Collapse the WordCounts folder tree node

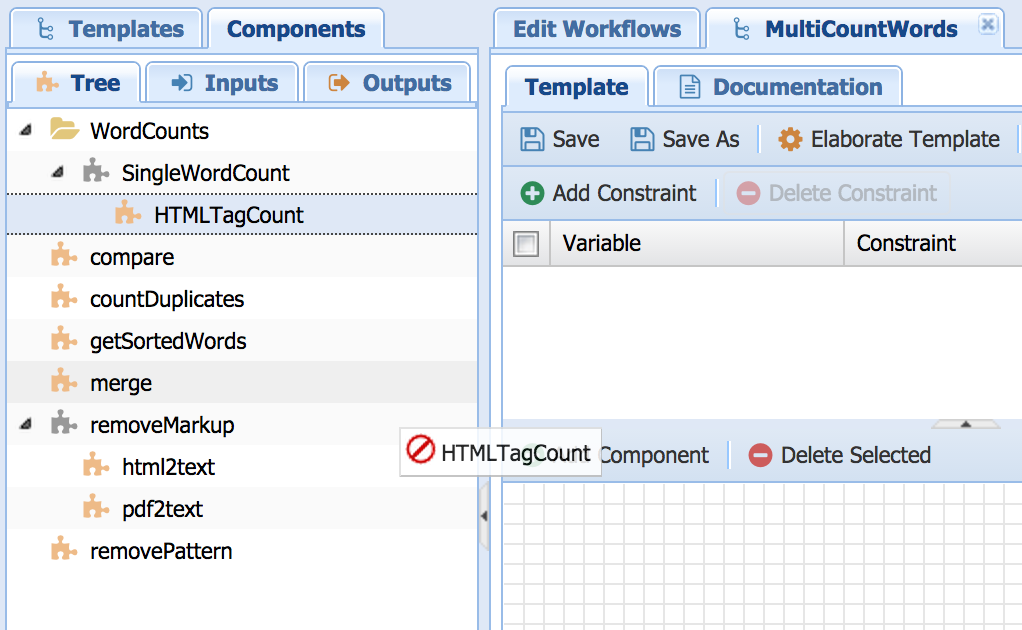click(26, 131)
